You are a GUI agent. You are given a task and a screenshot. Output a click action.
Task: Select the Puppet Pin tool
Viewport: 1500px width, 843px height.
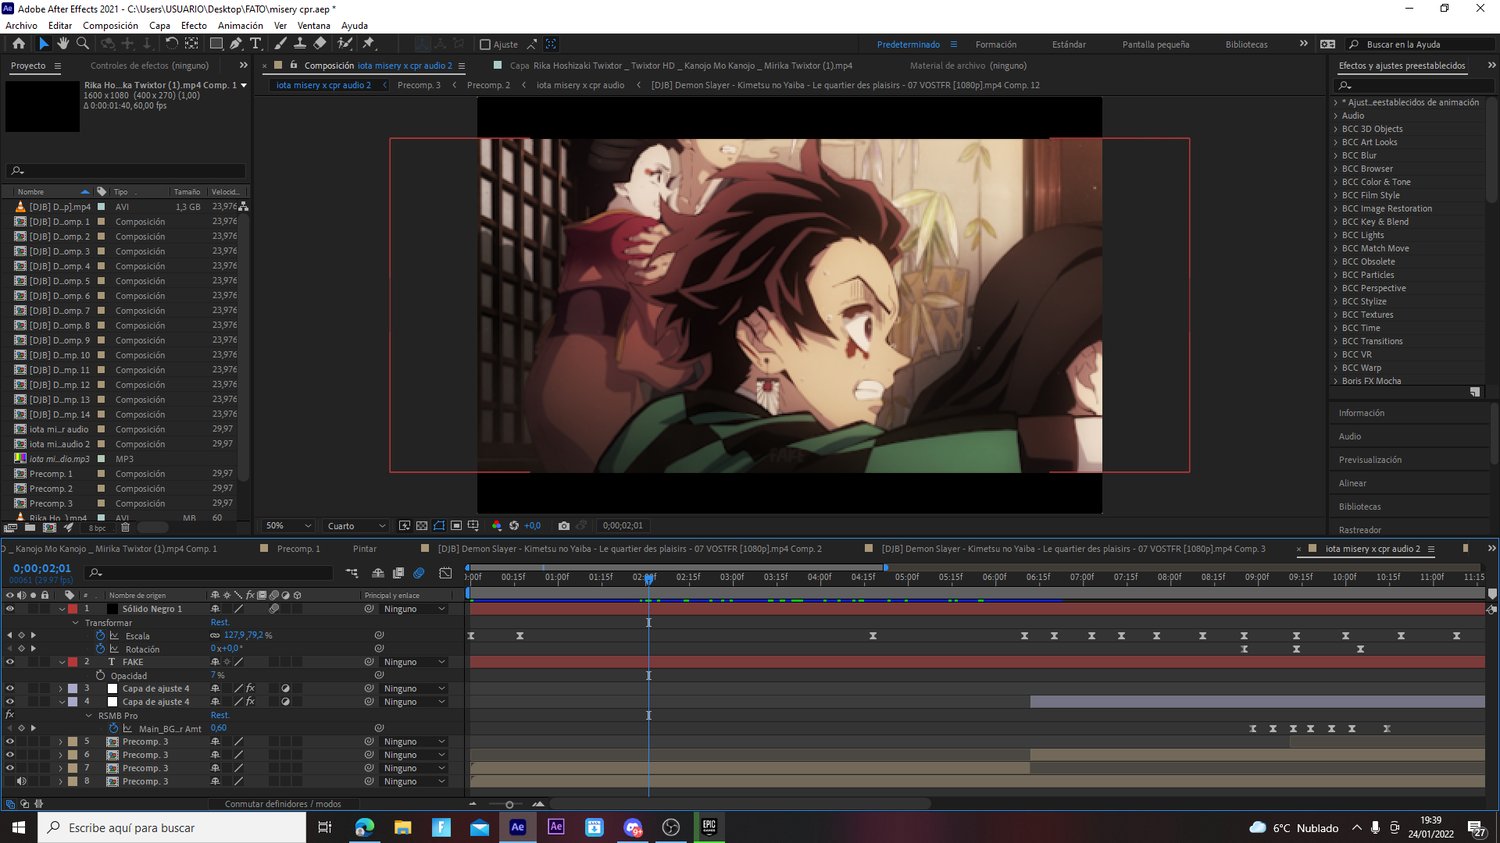[x=368, y=44]
